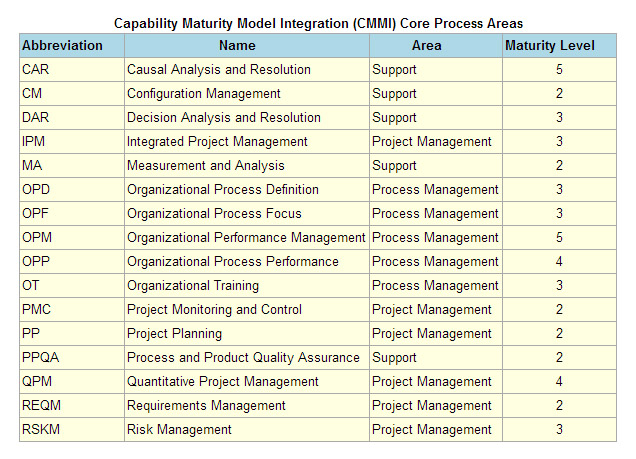This screenshot has height=459, width=636.
Task: Select the Name column header
Action: (x=247, y=45)
